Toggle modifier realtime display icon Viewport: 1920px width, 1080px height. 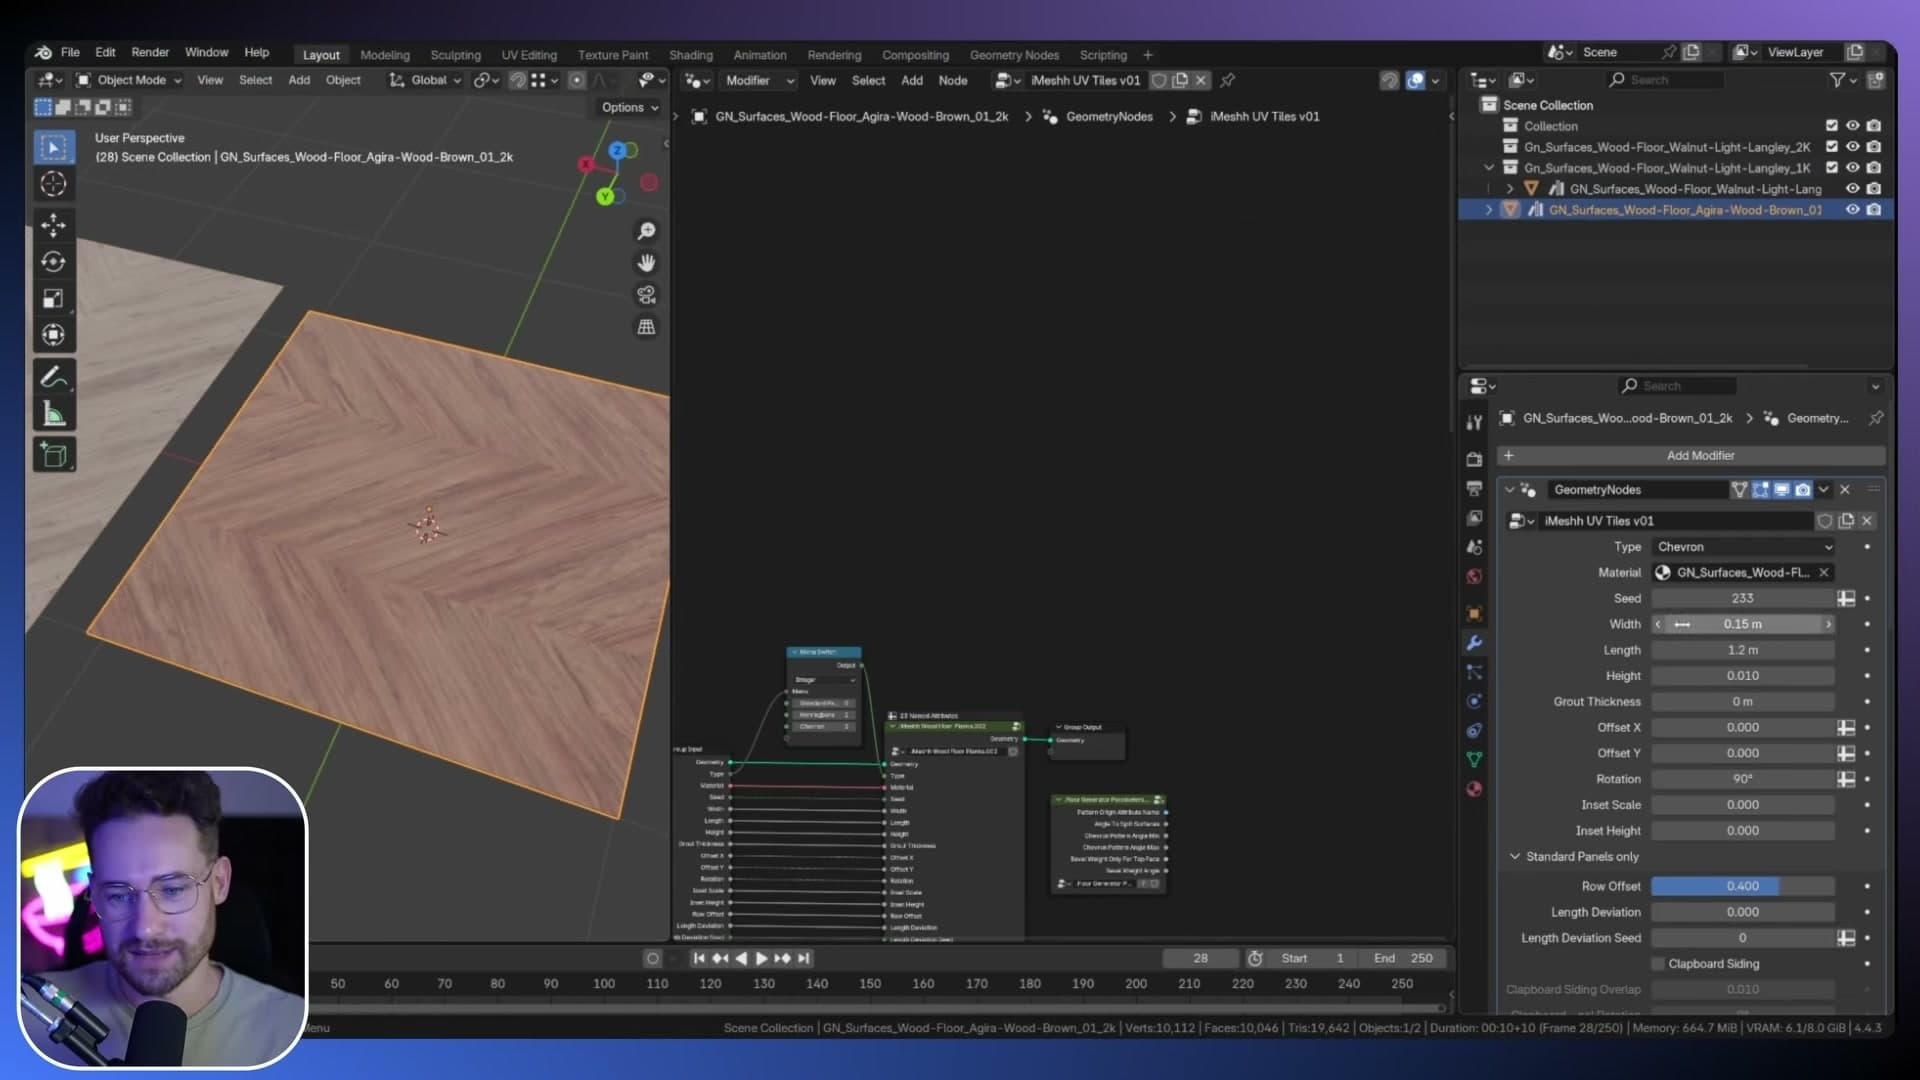click(x=1781, y=490)
